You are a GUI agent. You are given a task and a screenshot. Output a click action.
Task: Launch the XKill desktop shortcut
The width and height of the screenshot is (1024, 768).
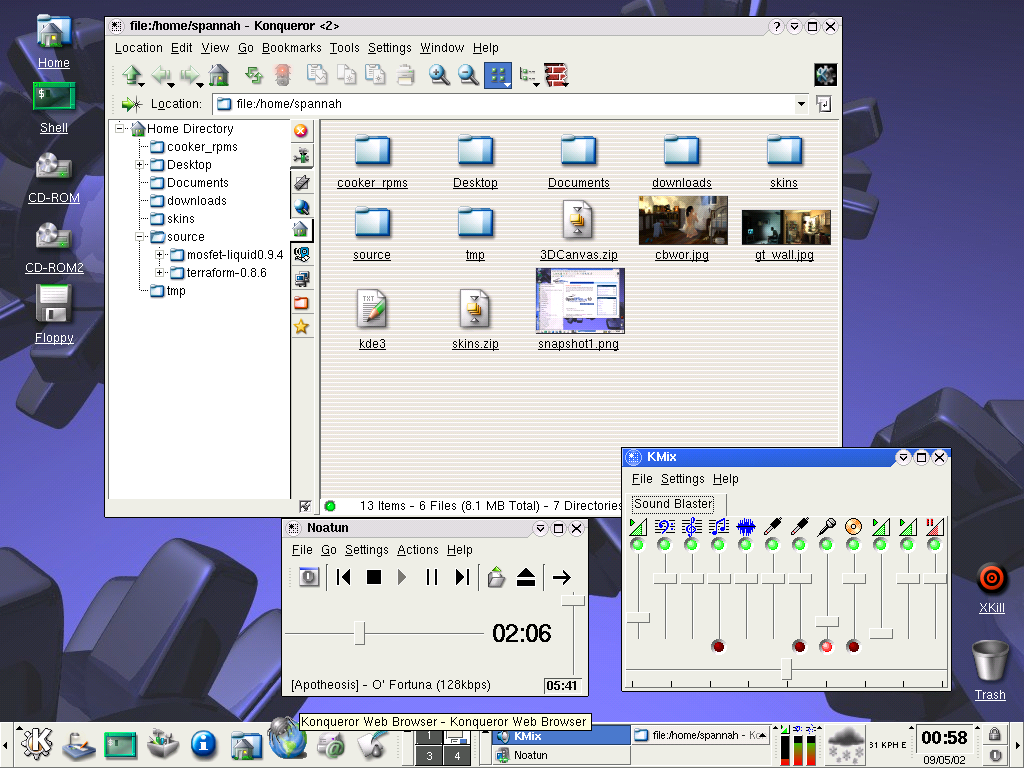click(991, 588)
